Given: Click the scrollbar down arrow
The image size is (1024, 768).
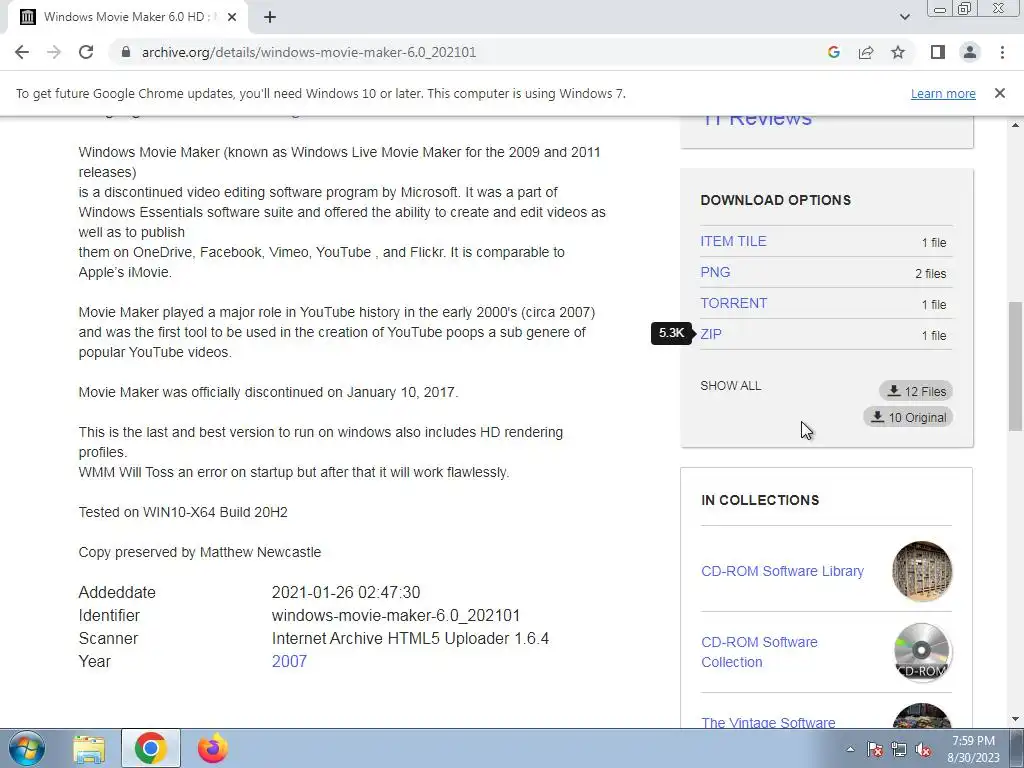Looking at the screenshot, I should [1015, 719].
